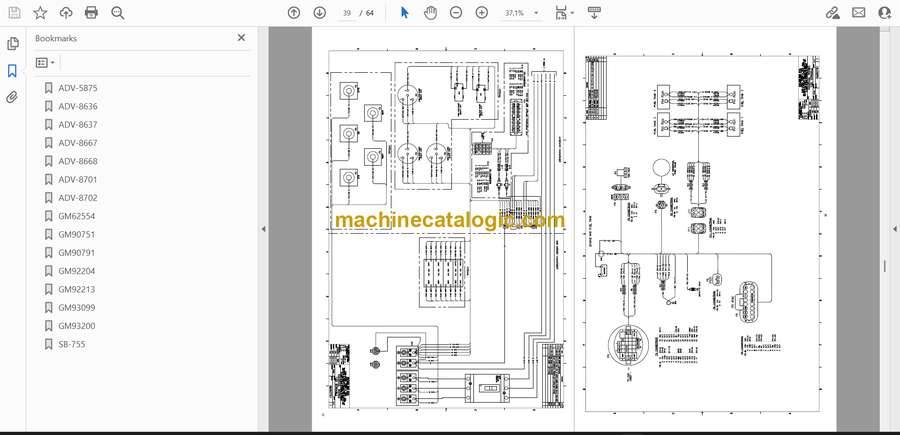Open bookmark SB-755
Viewport: 900px width, 435px height.
(71, 344)
